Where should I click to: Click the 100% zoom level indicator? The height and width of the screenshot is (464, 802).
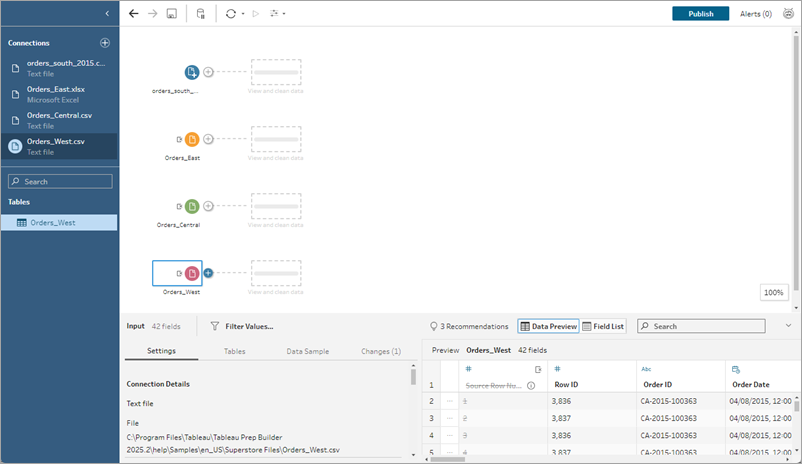pyautogui.click(x=773, y=293)
